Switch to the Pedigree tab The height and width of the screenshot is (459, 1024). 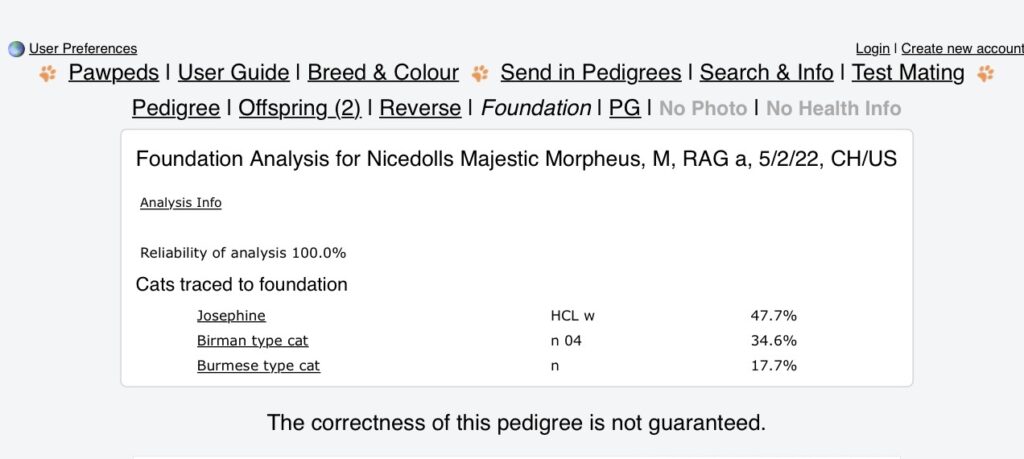point(176,108)
